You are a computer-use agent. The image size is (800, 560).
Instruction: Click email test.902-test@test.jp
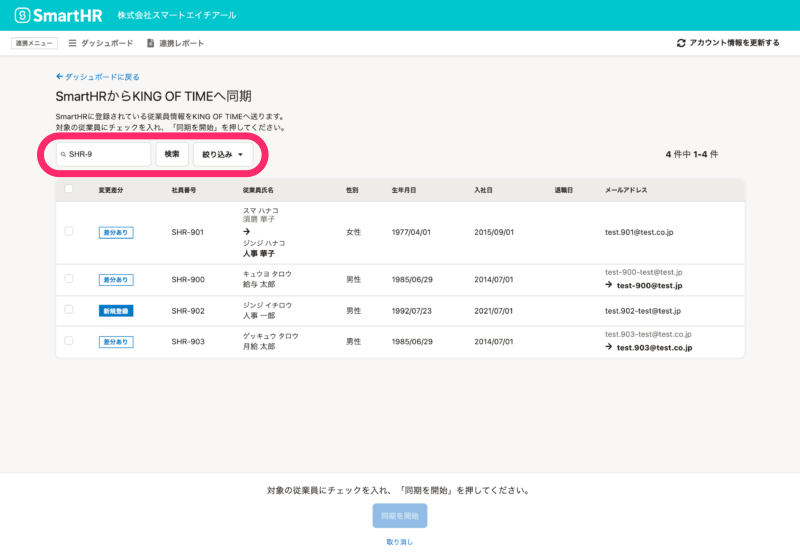(x=643, y=311)
